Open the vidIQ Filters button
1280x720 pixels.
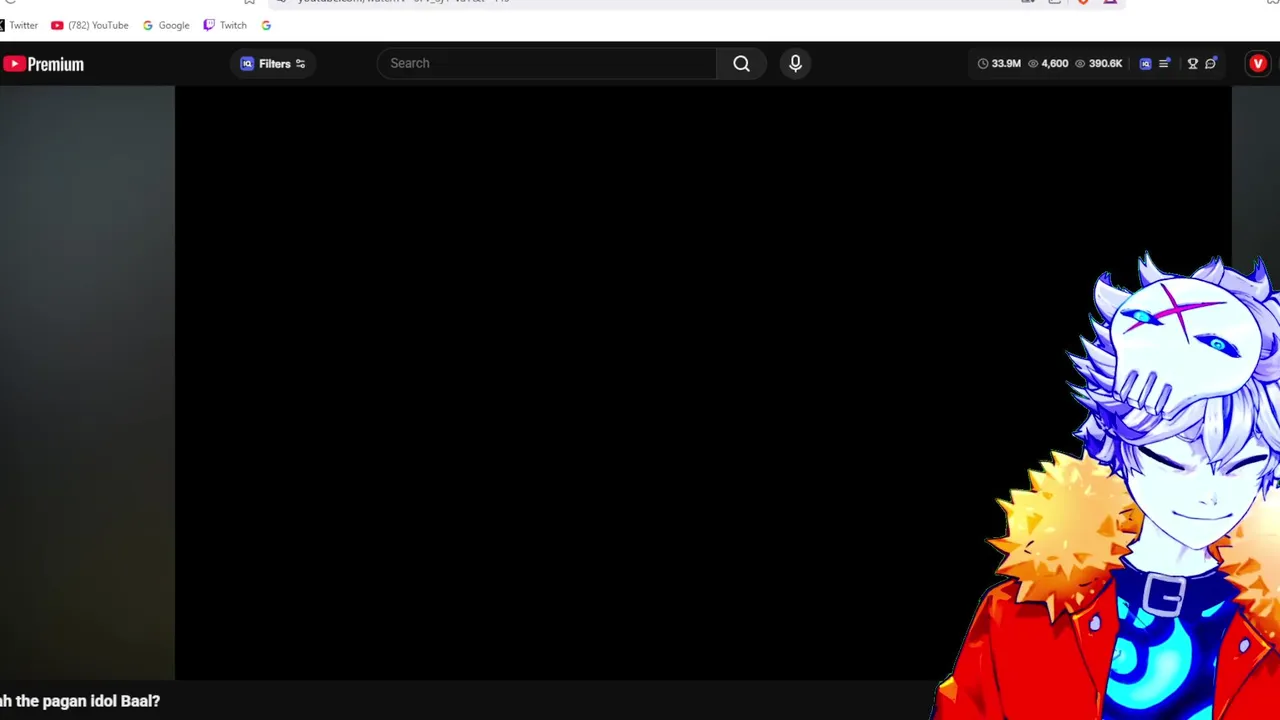(273, 63)
